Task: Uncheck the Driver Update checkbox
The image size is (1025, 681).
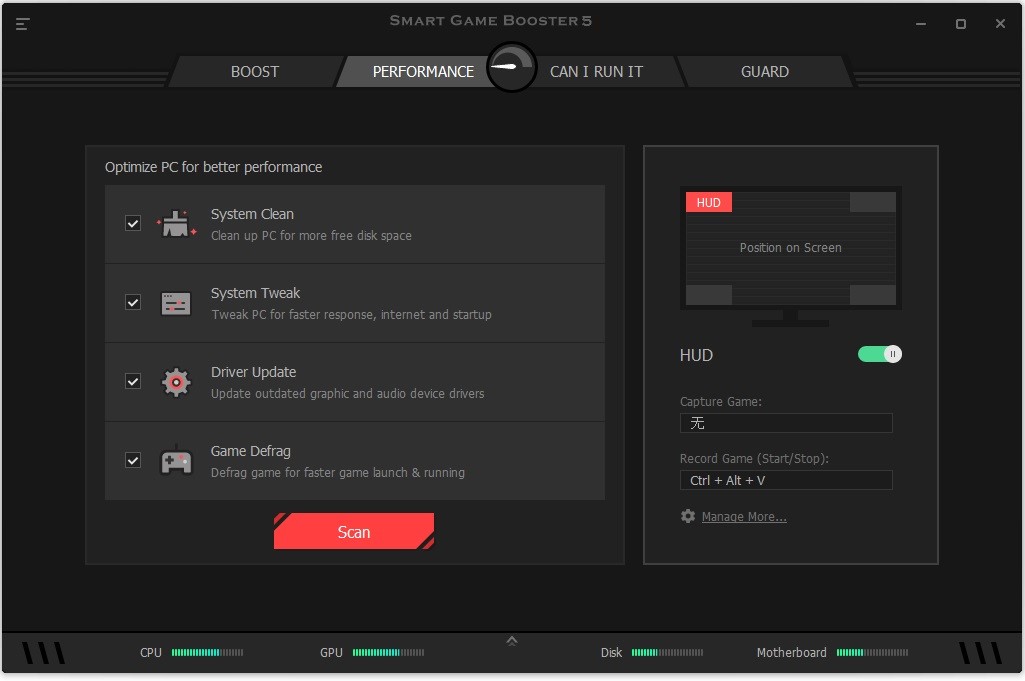Action: point(133,381)
